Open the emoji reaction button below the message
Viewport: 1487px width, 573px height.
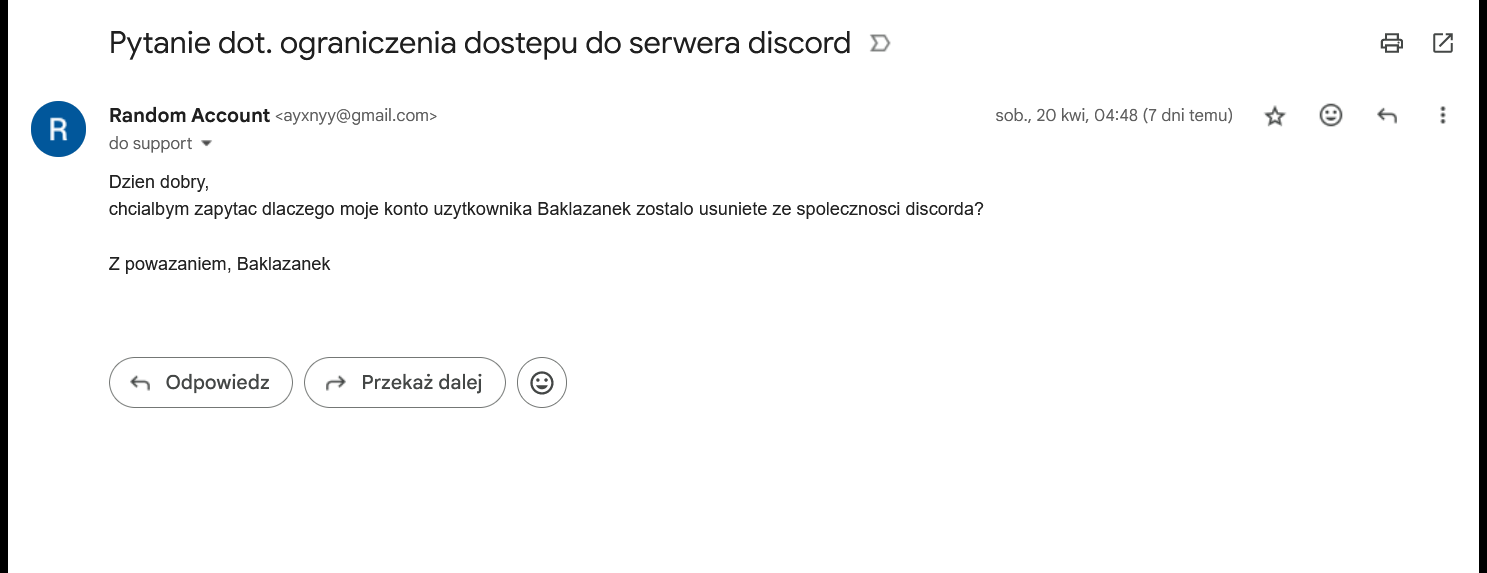pyautogui.click(x=542, y=382)
